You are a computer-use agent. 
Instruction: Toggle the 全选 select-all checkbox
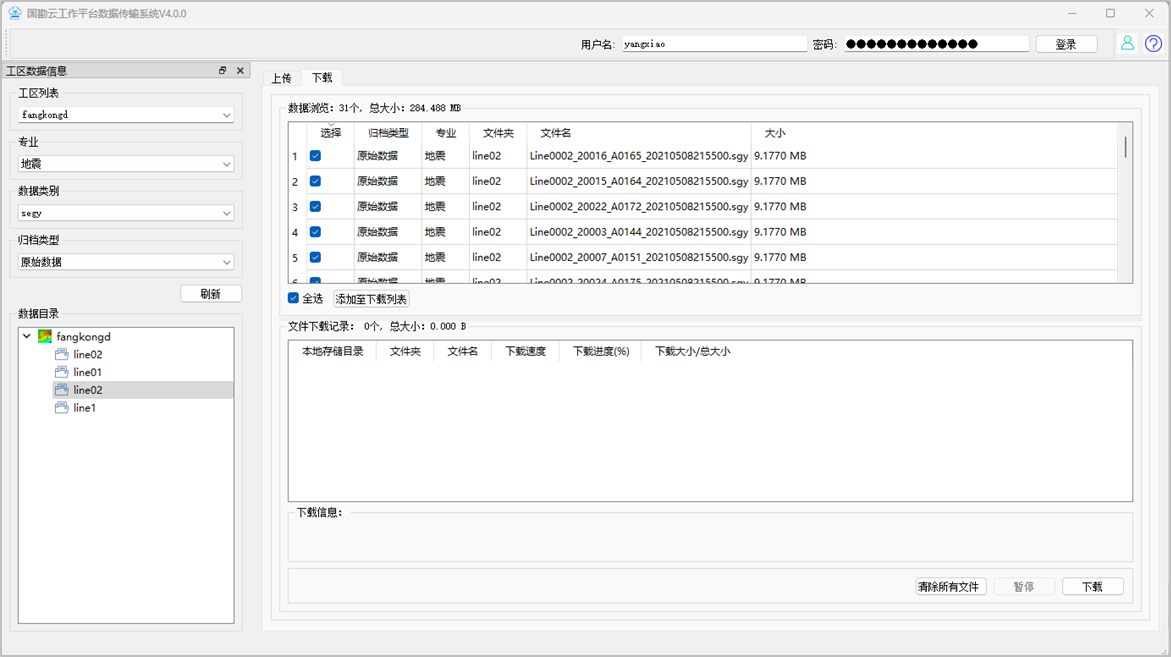293,298
